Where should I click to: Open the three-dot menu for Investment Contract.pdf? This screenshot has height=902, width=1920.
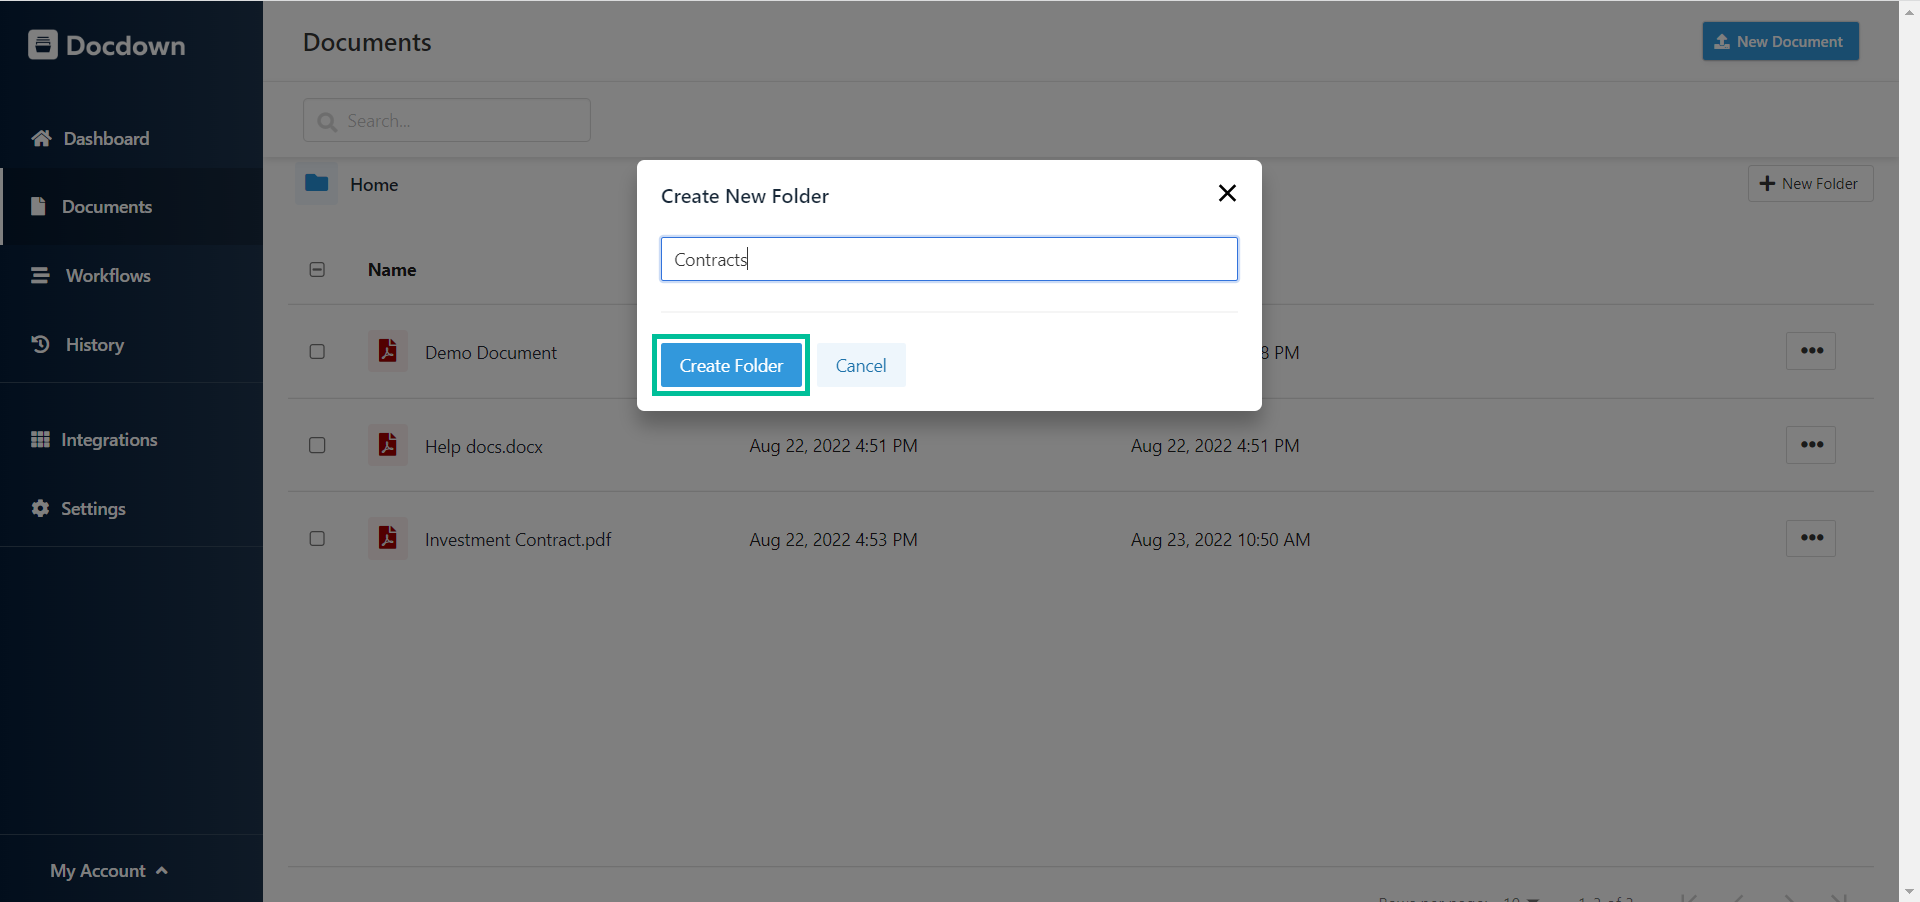coord(1811,538)
